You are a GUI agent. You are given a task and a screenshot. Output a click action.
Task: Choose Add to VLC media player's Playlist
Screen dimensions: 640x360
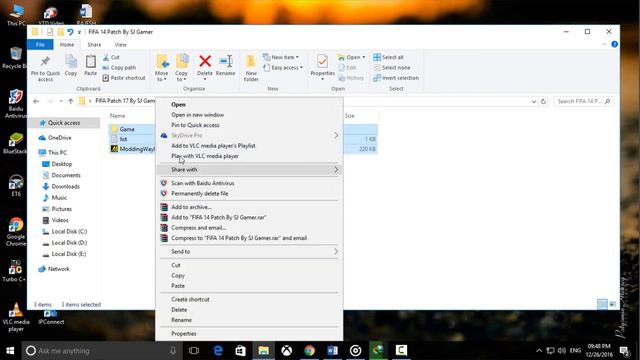(x=213, y=146)
